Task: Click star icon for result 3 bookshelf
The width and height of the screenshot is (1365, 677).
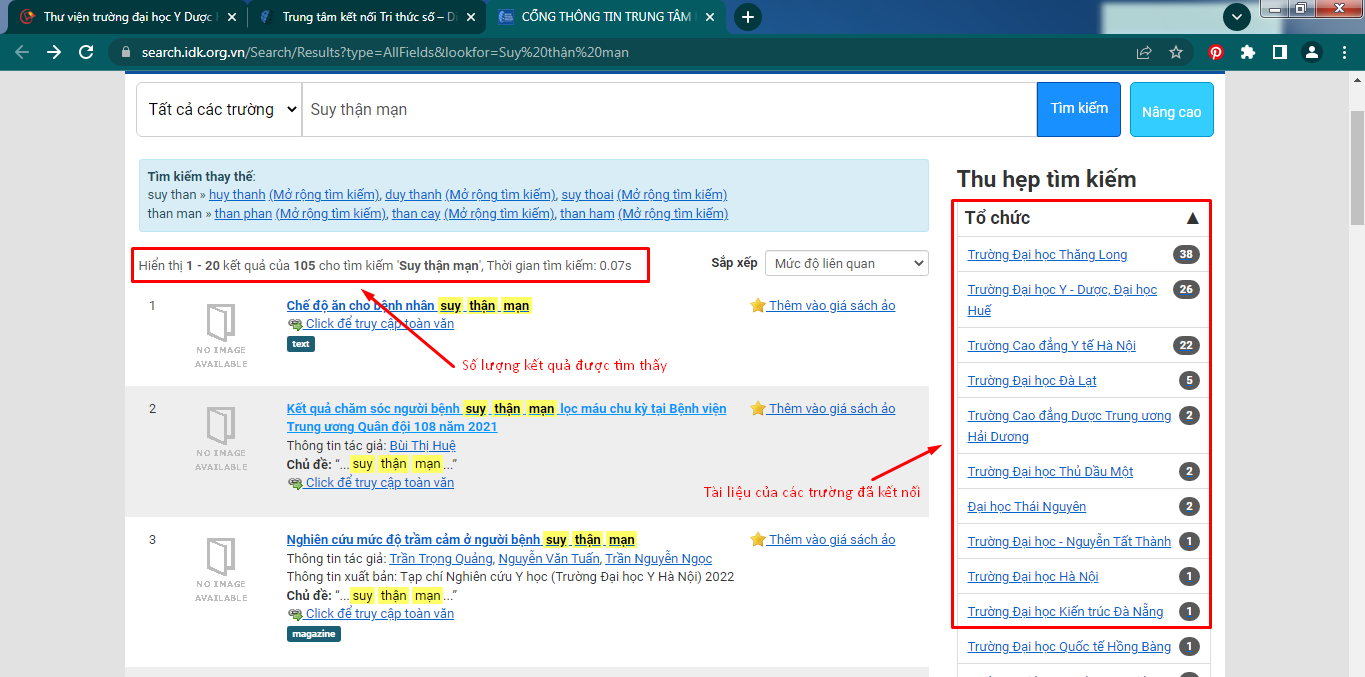Action: (x=757, y=540)
